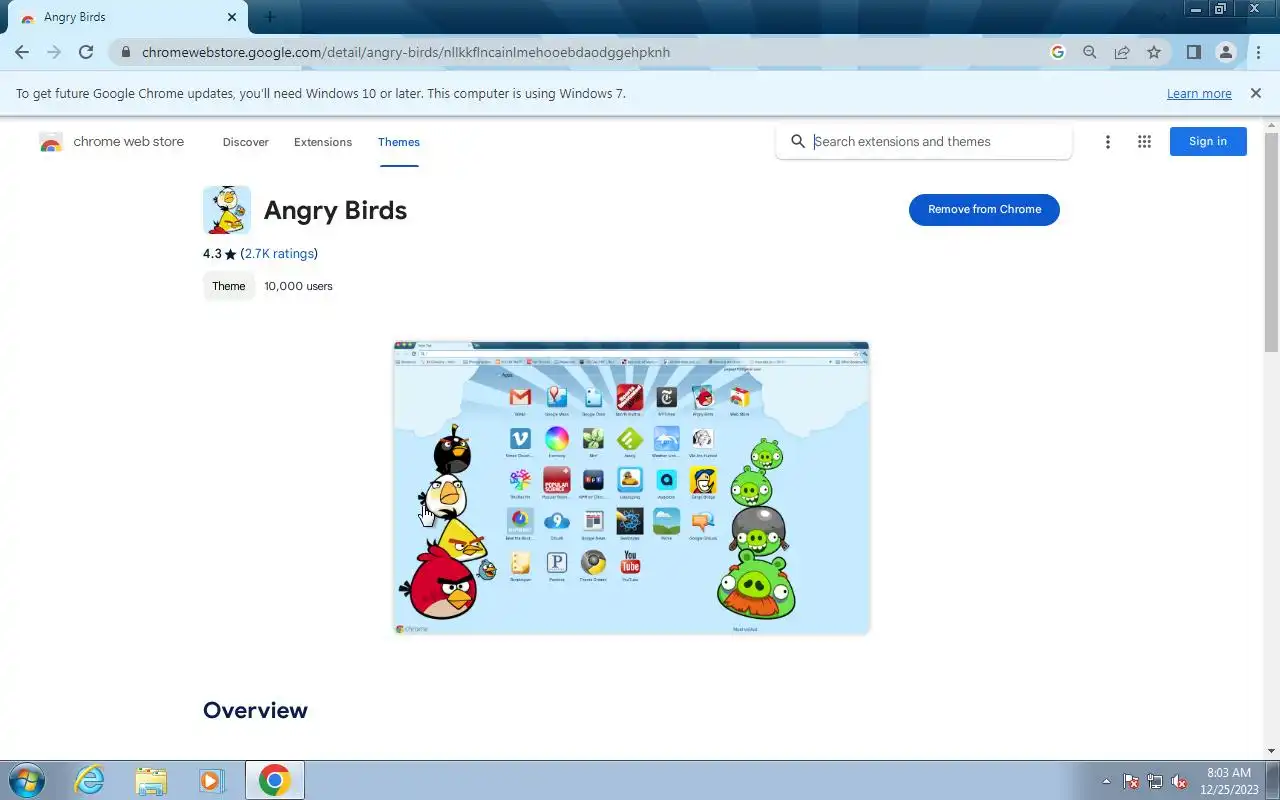This screenshot has width=1280, height=800.
Task: Click the Angry Birds title text
Action: pyautogui.click(x=335, y=210)
